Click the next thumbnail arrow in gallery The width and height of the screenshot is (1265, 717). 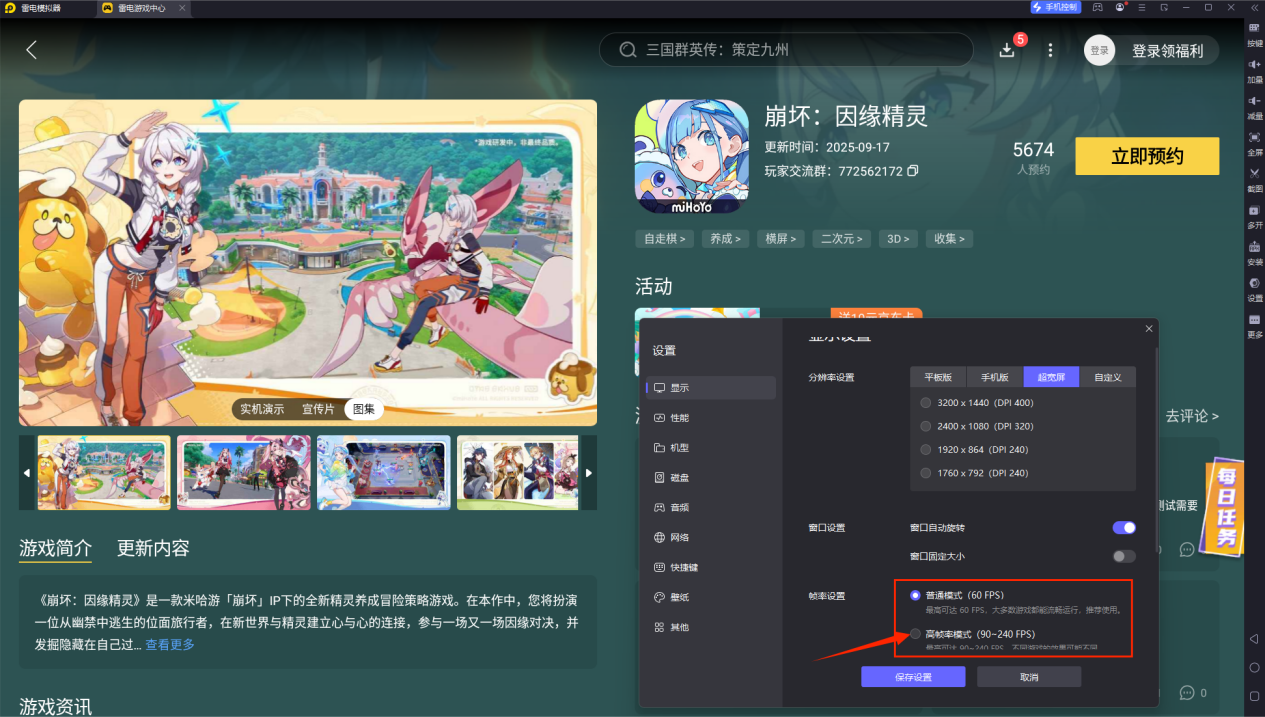point(589,473)
